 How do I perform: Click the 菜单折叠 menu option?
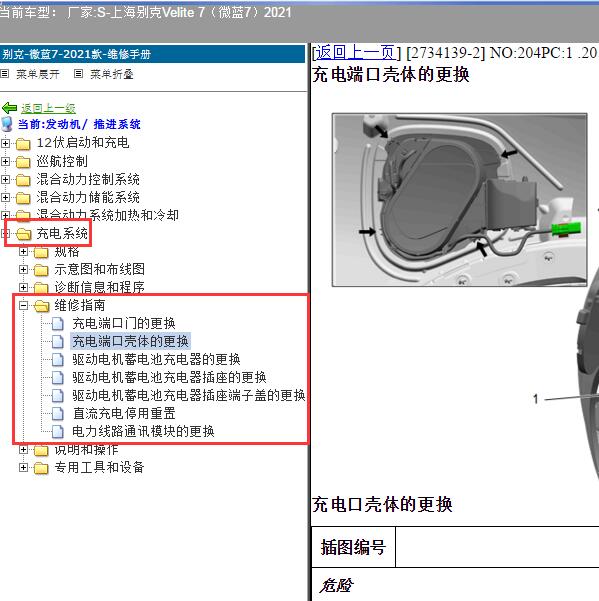(x=112, y=74)
